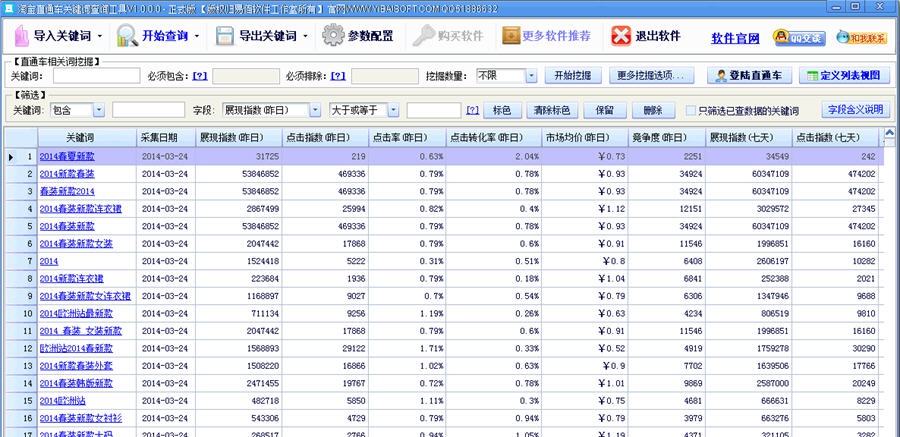Click the 购买软件 key icon
Screen dimensions: 900x437
click(x=424, y=36)
